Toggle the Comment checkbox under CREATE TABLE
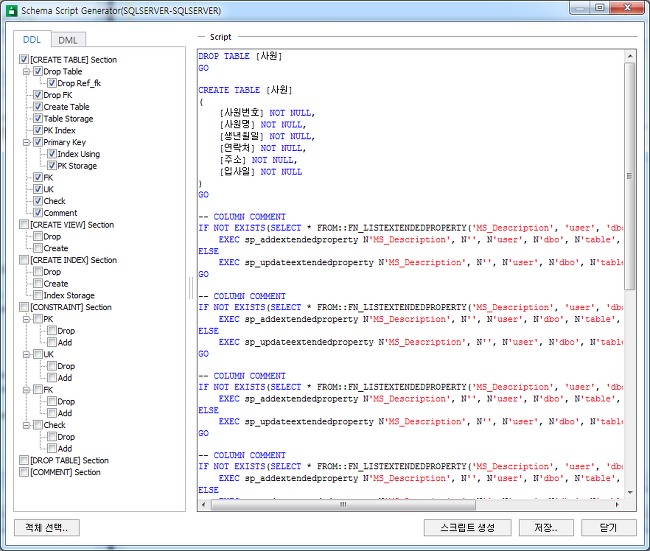 38,213
